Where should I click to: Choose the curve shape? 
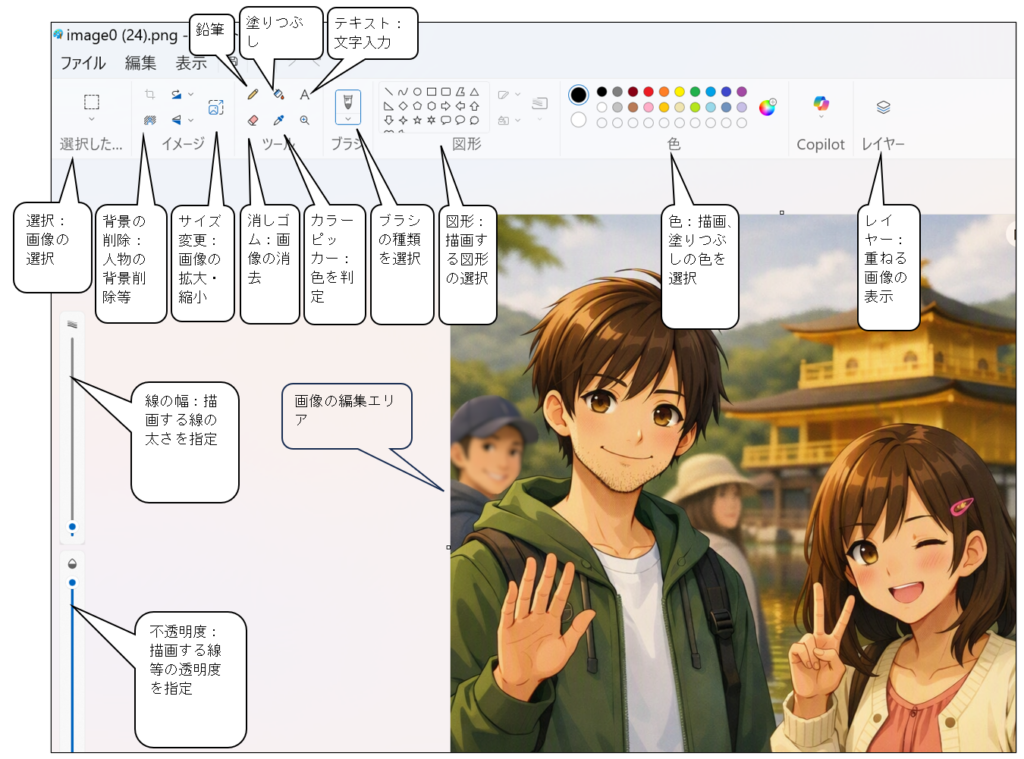click(403, 92)
